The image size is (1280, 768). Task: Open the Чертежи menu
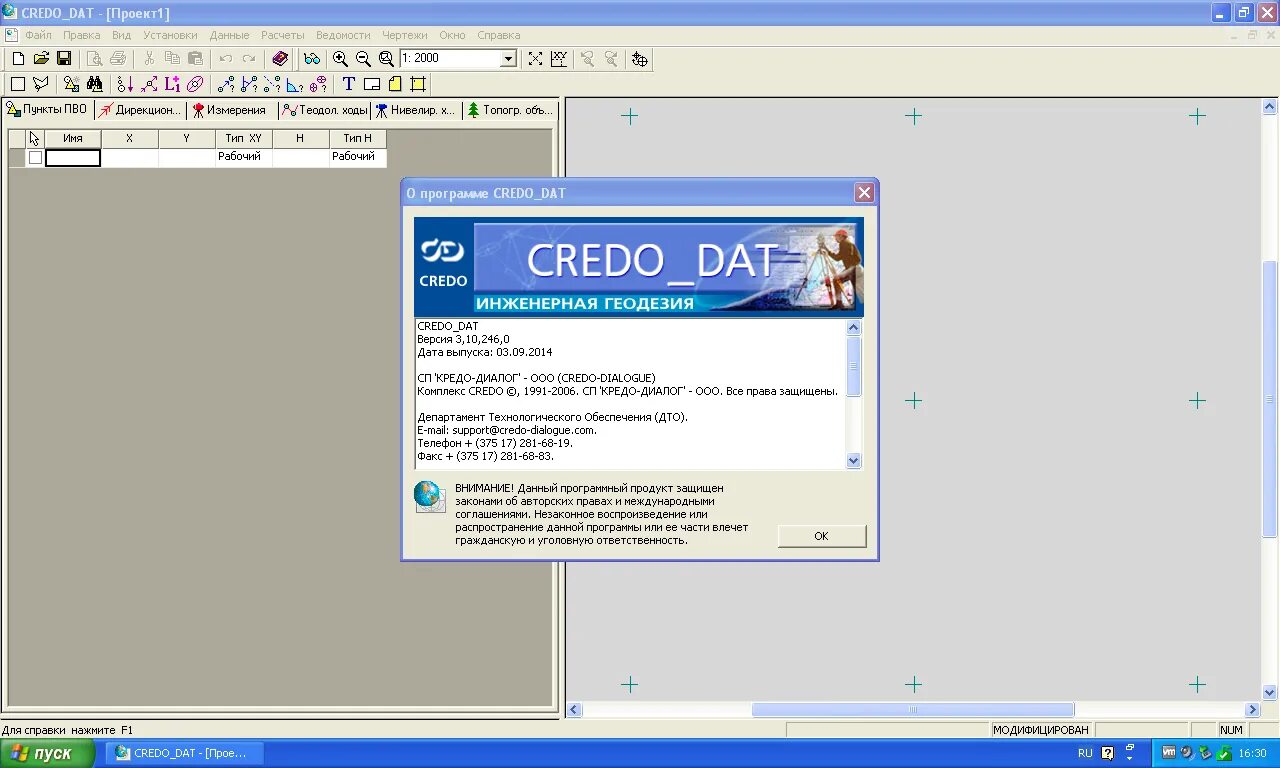pyautogui.click(x=405, y=35)
